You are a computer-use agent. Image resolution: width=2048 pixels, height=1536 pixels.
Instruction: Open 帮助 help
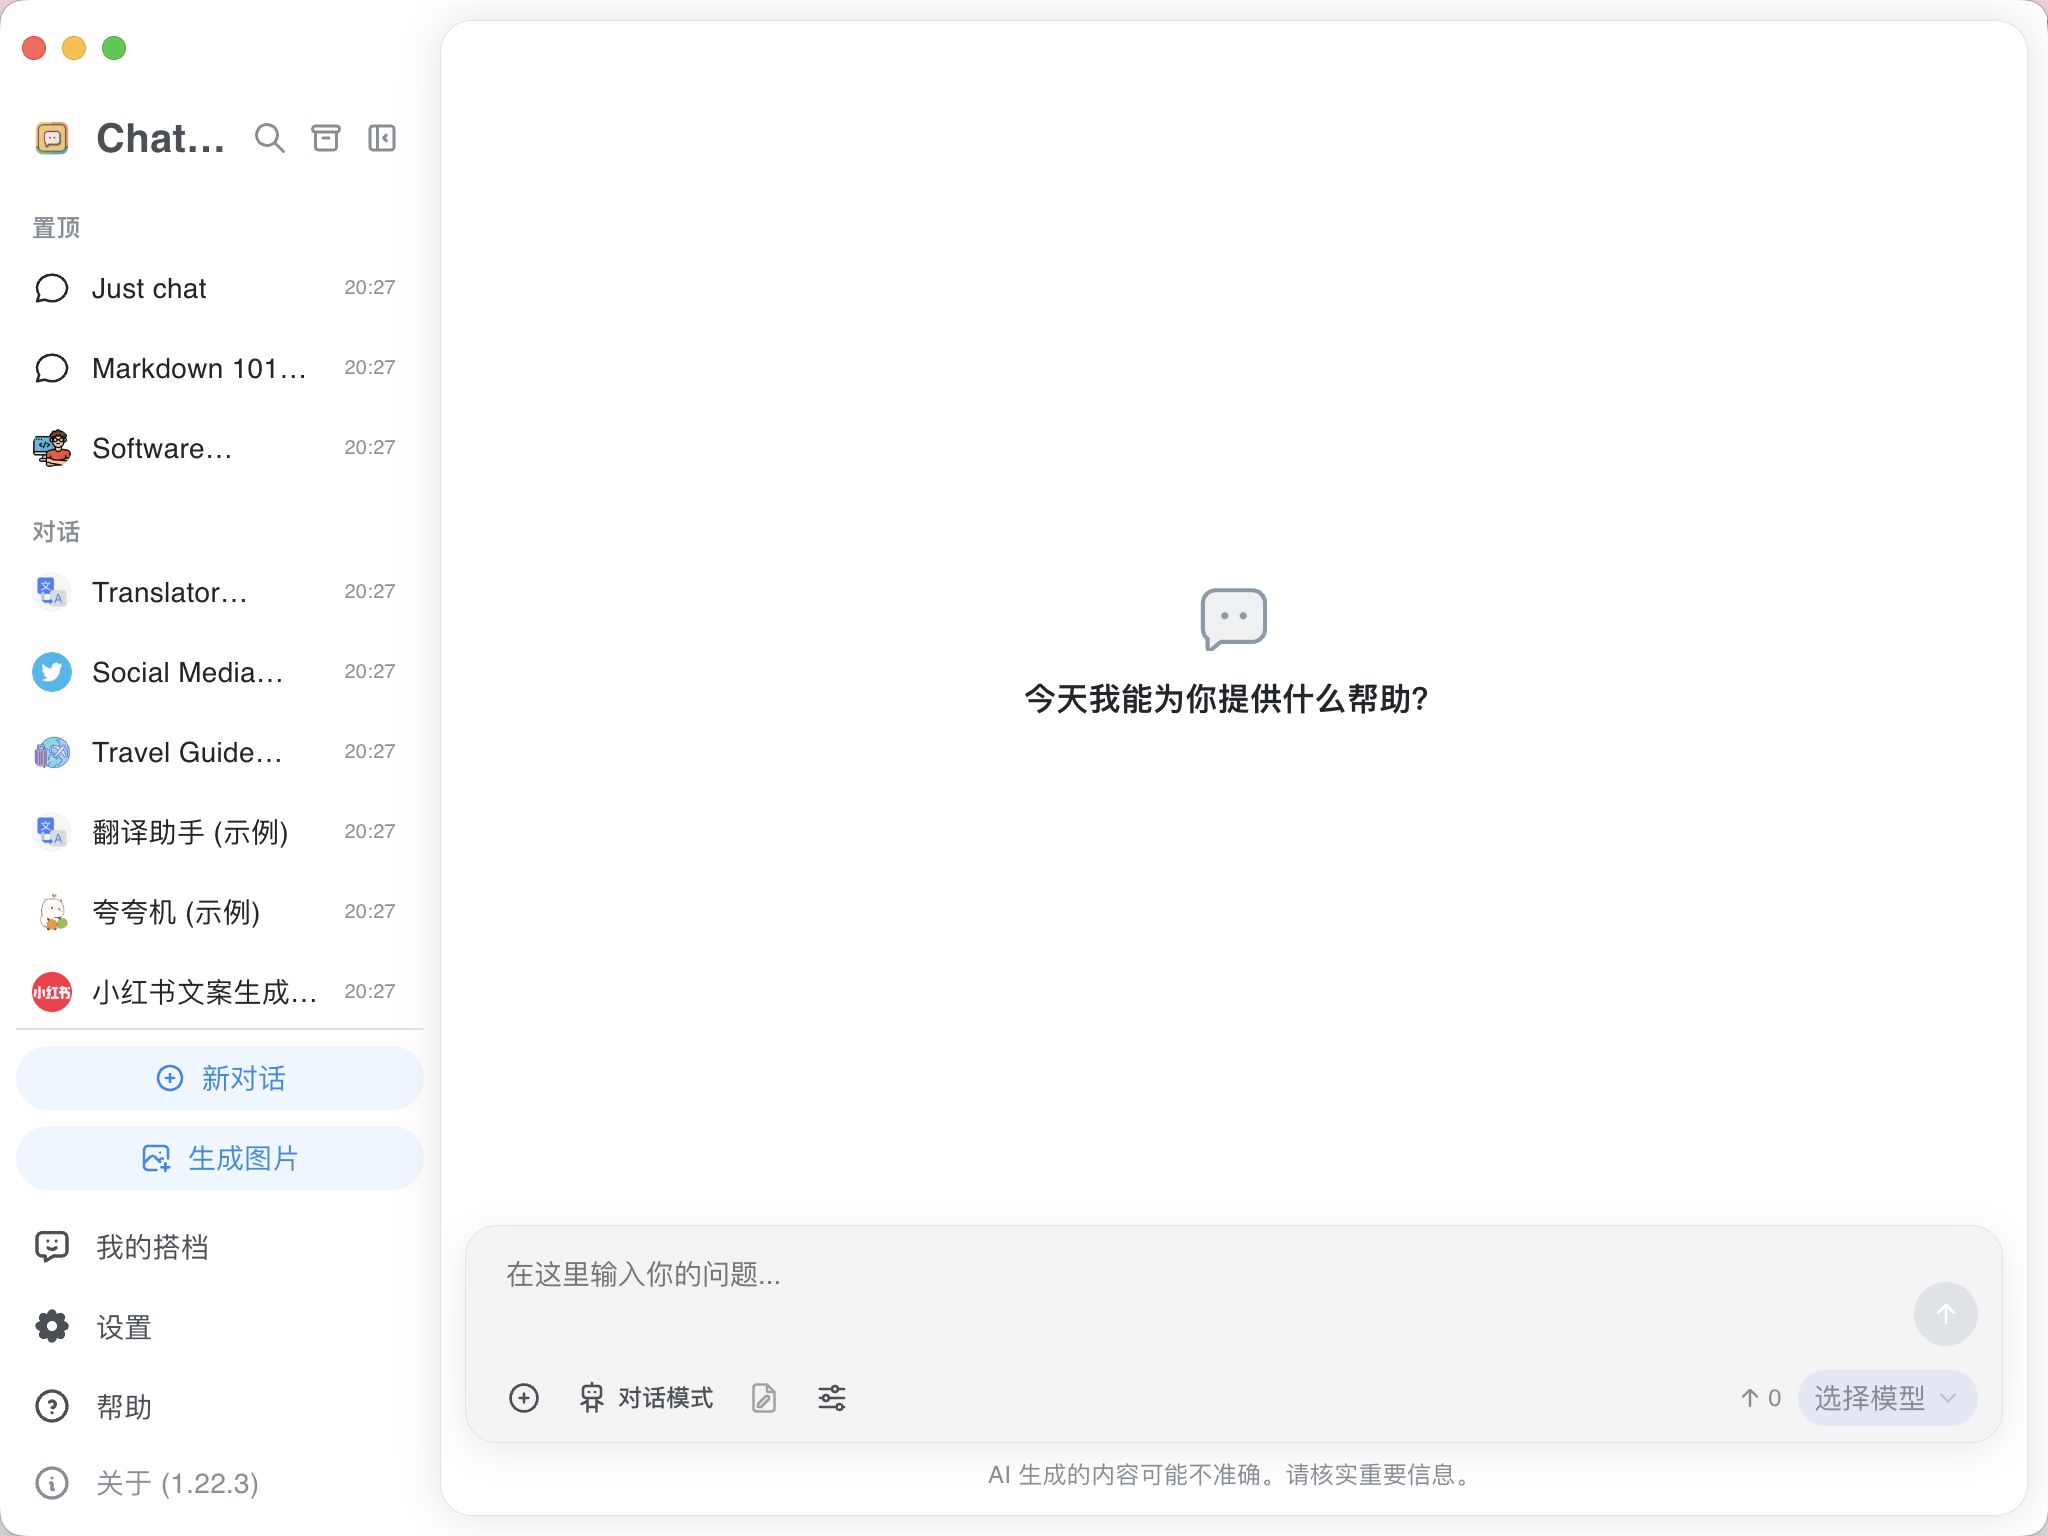pyautogui.click(x=218, y=1407)
